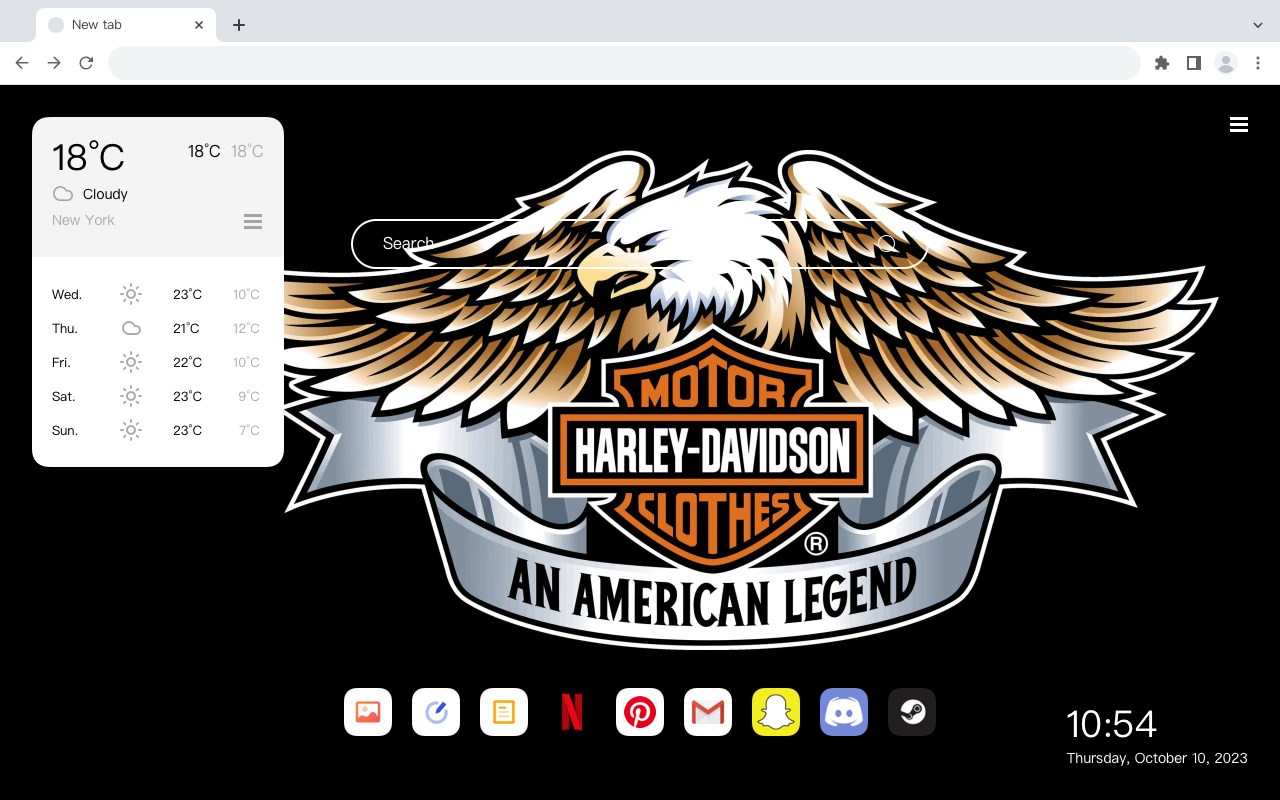1280x800 pixels.
Task: Click the 9°C low for Saturday
Action: pos(249,396)
